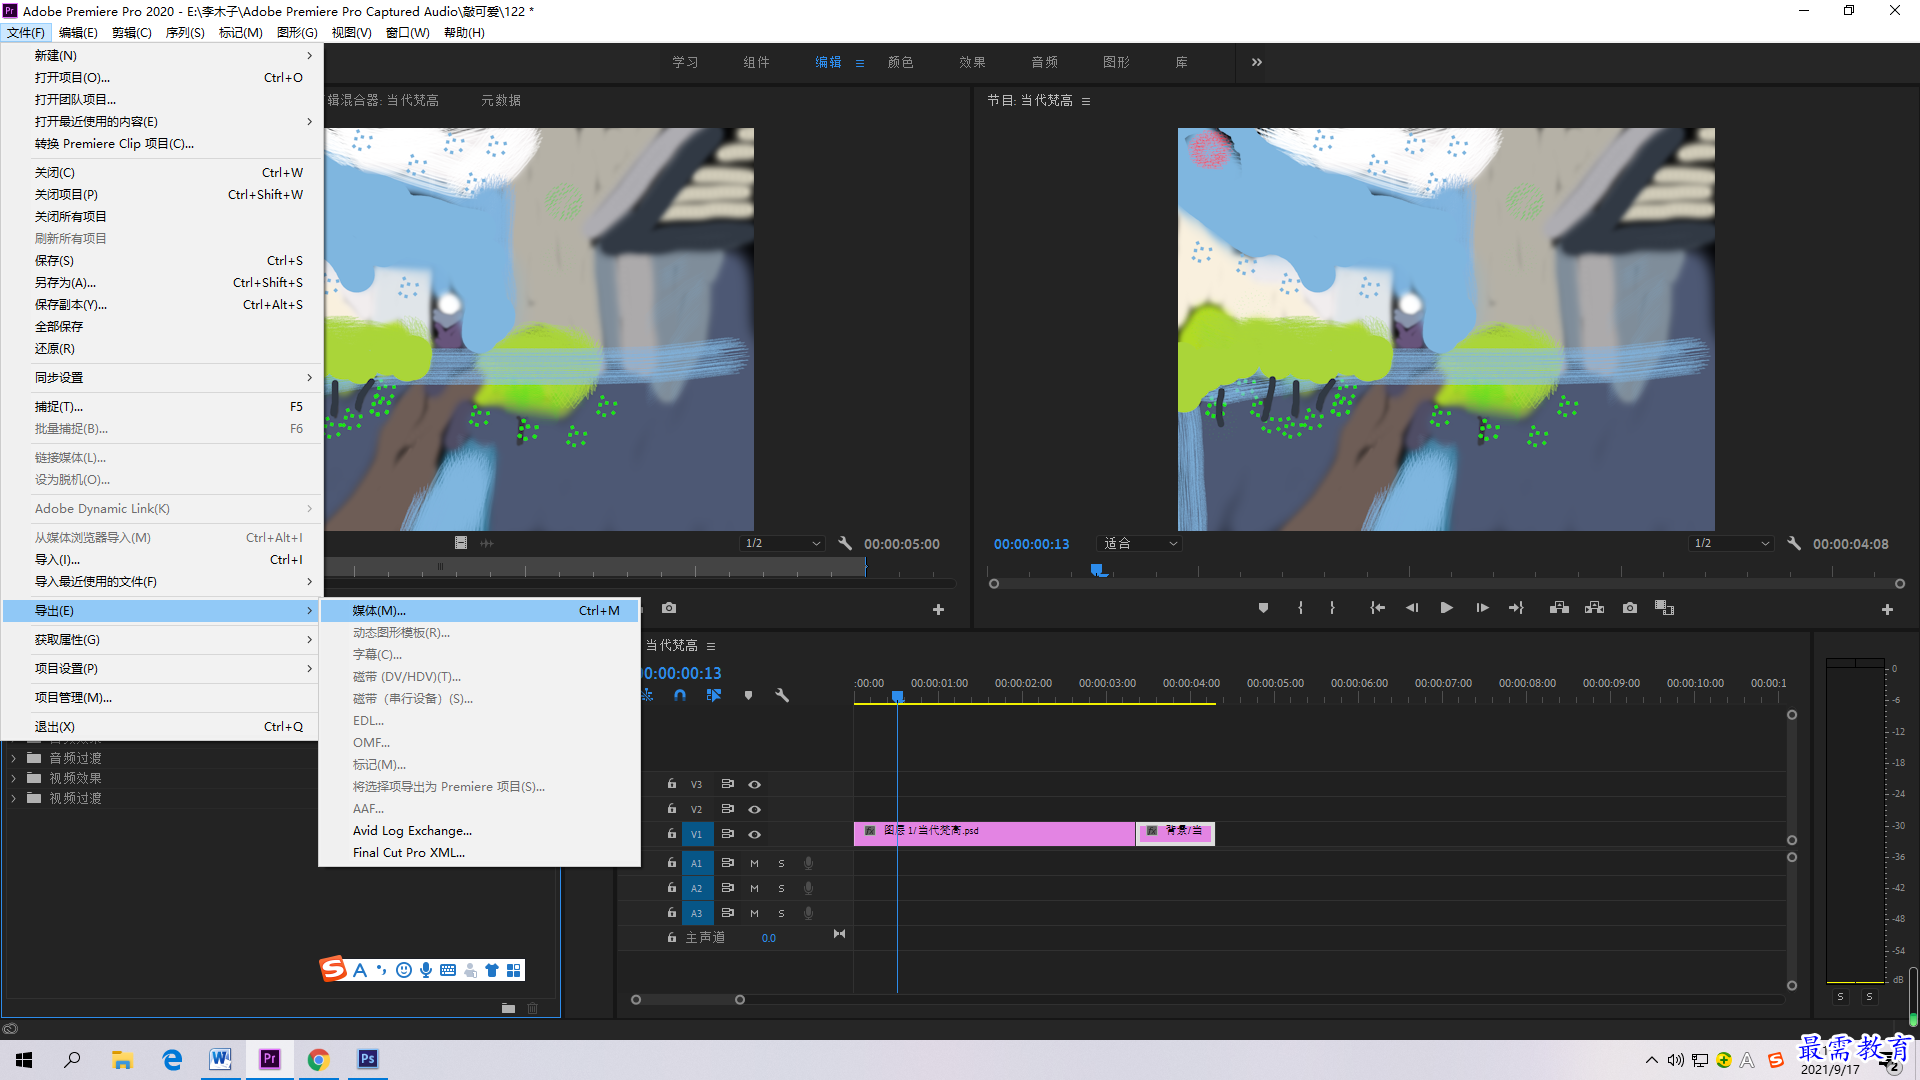Viewport: 1920px width, 1080px height.
Task: Open 序列(S) menu in menu bar
Action: pos(185,32)
